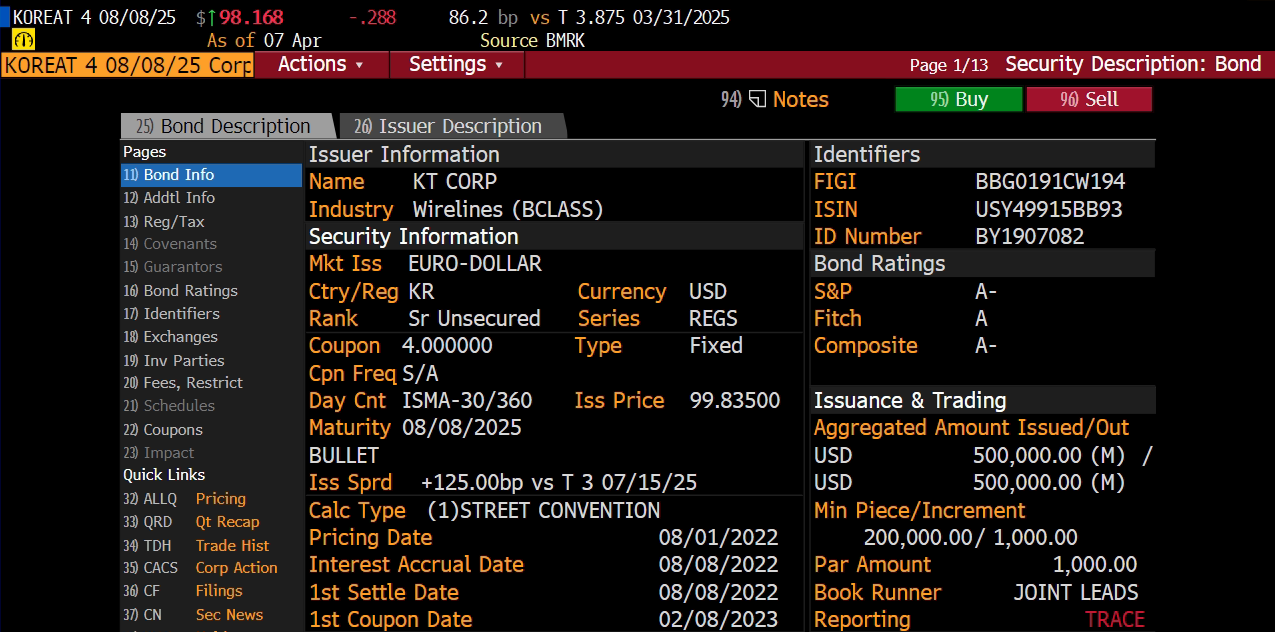
Task: Click the ISIN value USY49915BB93
Action: (1049, 209)
